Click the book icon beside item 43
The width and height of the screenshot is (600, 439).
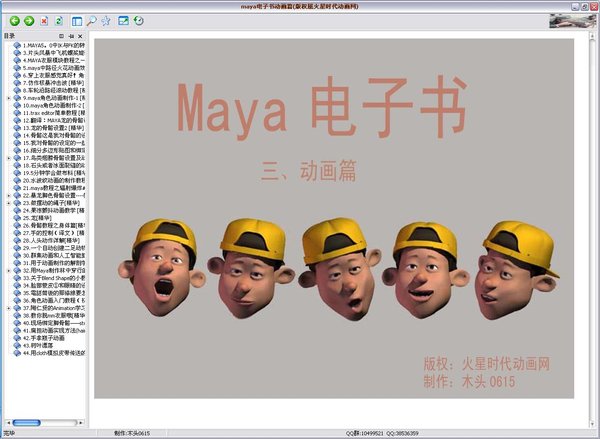pyautogui.click(x=17, y=345)
